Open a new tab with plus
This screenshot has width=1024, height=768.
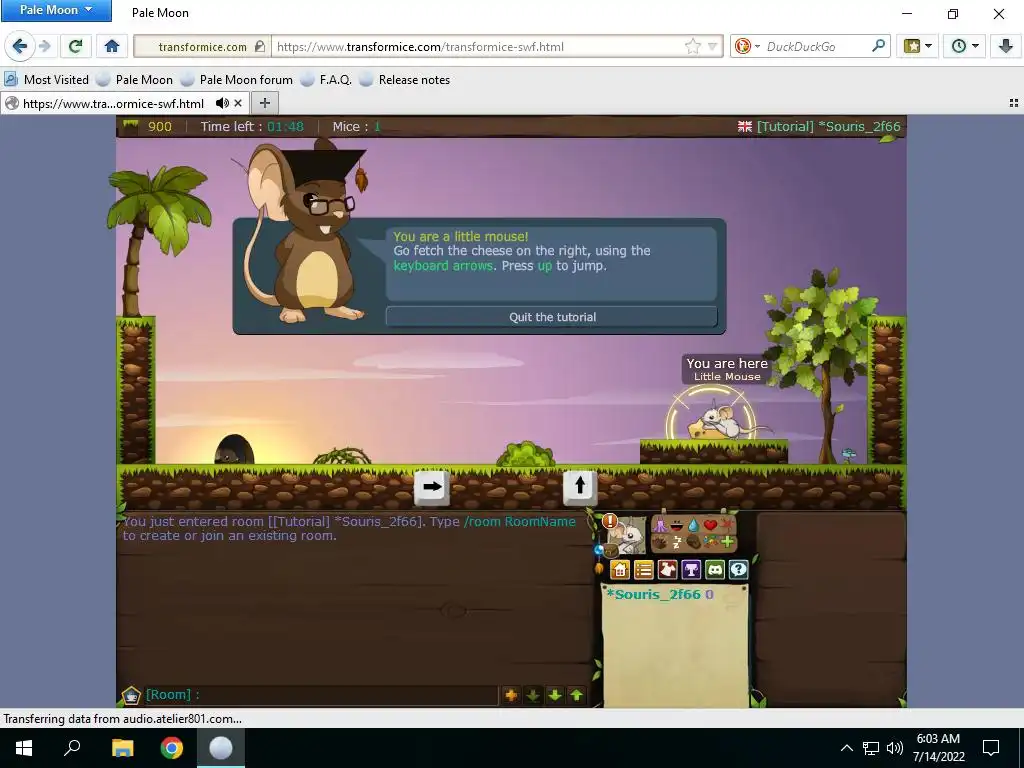pyautogui.click(x=264, y=103)
